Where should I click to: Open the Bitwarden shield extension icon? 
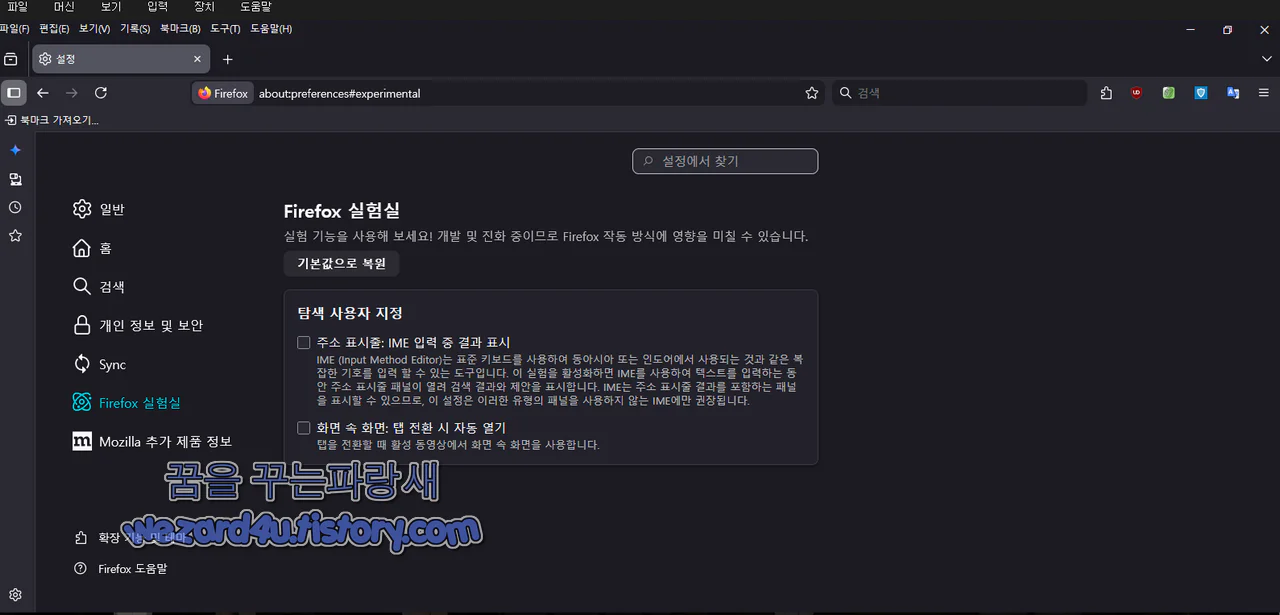pos(1201,93)
